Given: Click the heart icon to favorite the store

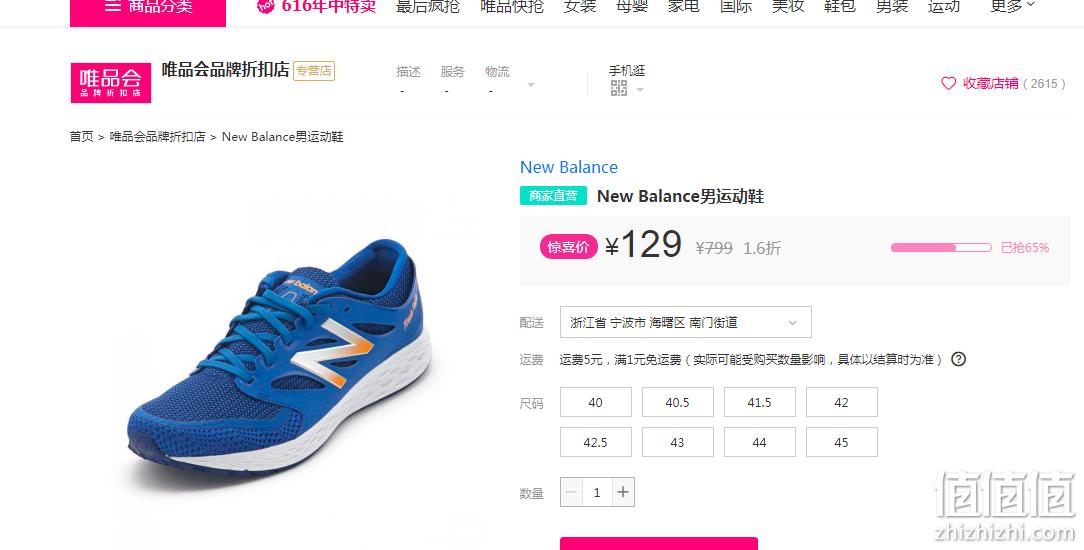Looking at the screenshot, I should 948,84.
